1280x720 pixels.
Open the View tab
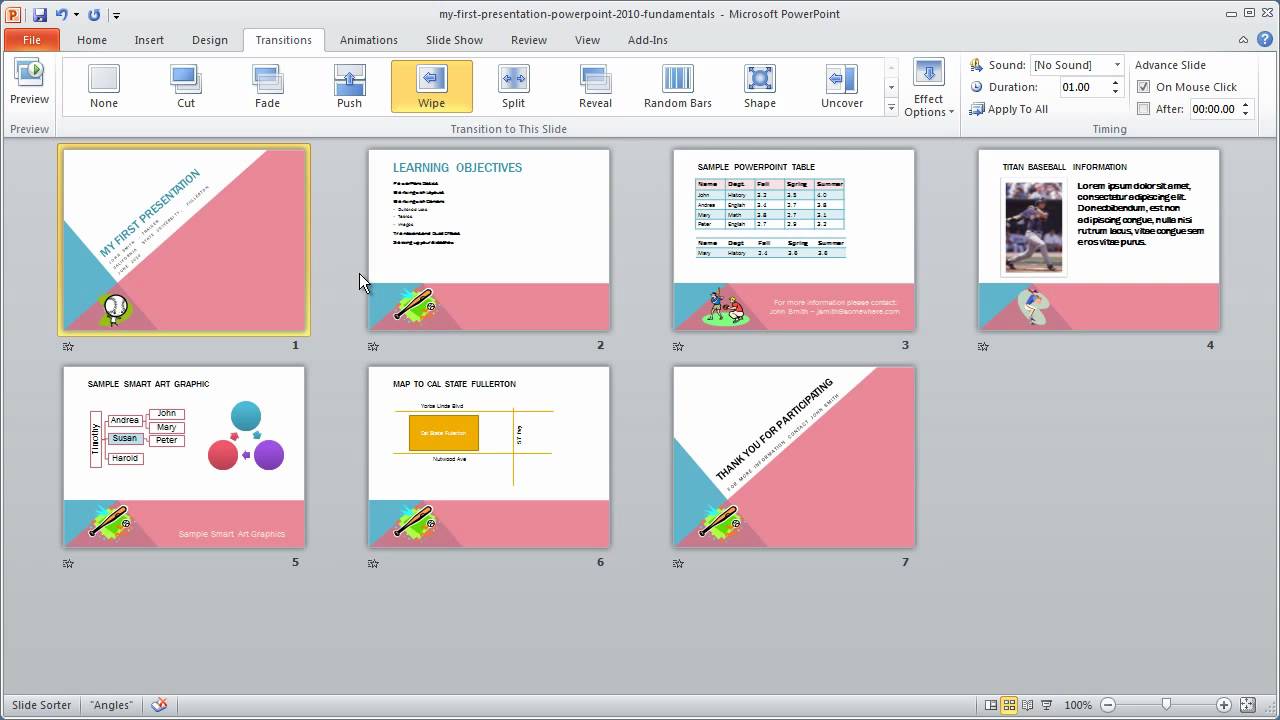(x=587, y=40)
